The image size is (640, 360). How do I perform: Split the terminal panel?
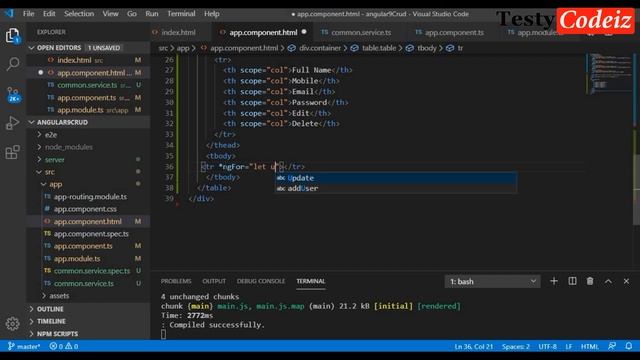coord(572,281)
